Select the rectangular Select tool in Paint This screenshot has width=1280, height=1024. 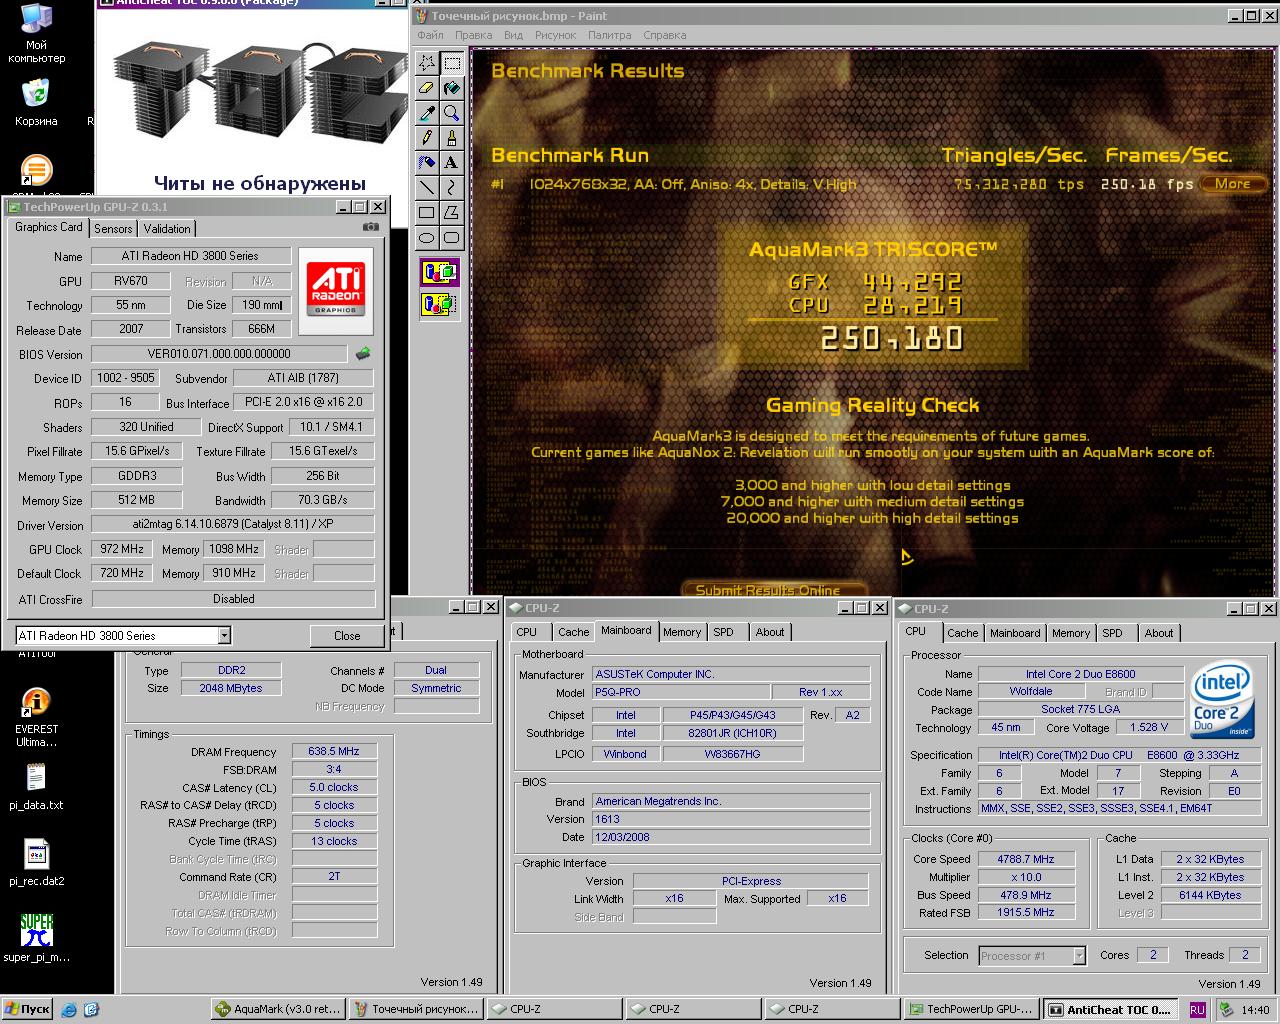tap(452, 63)
